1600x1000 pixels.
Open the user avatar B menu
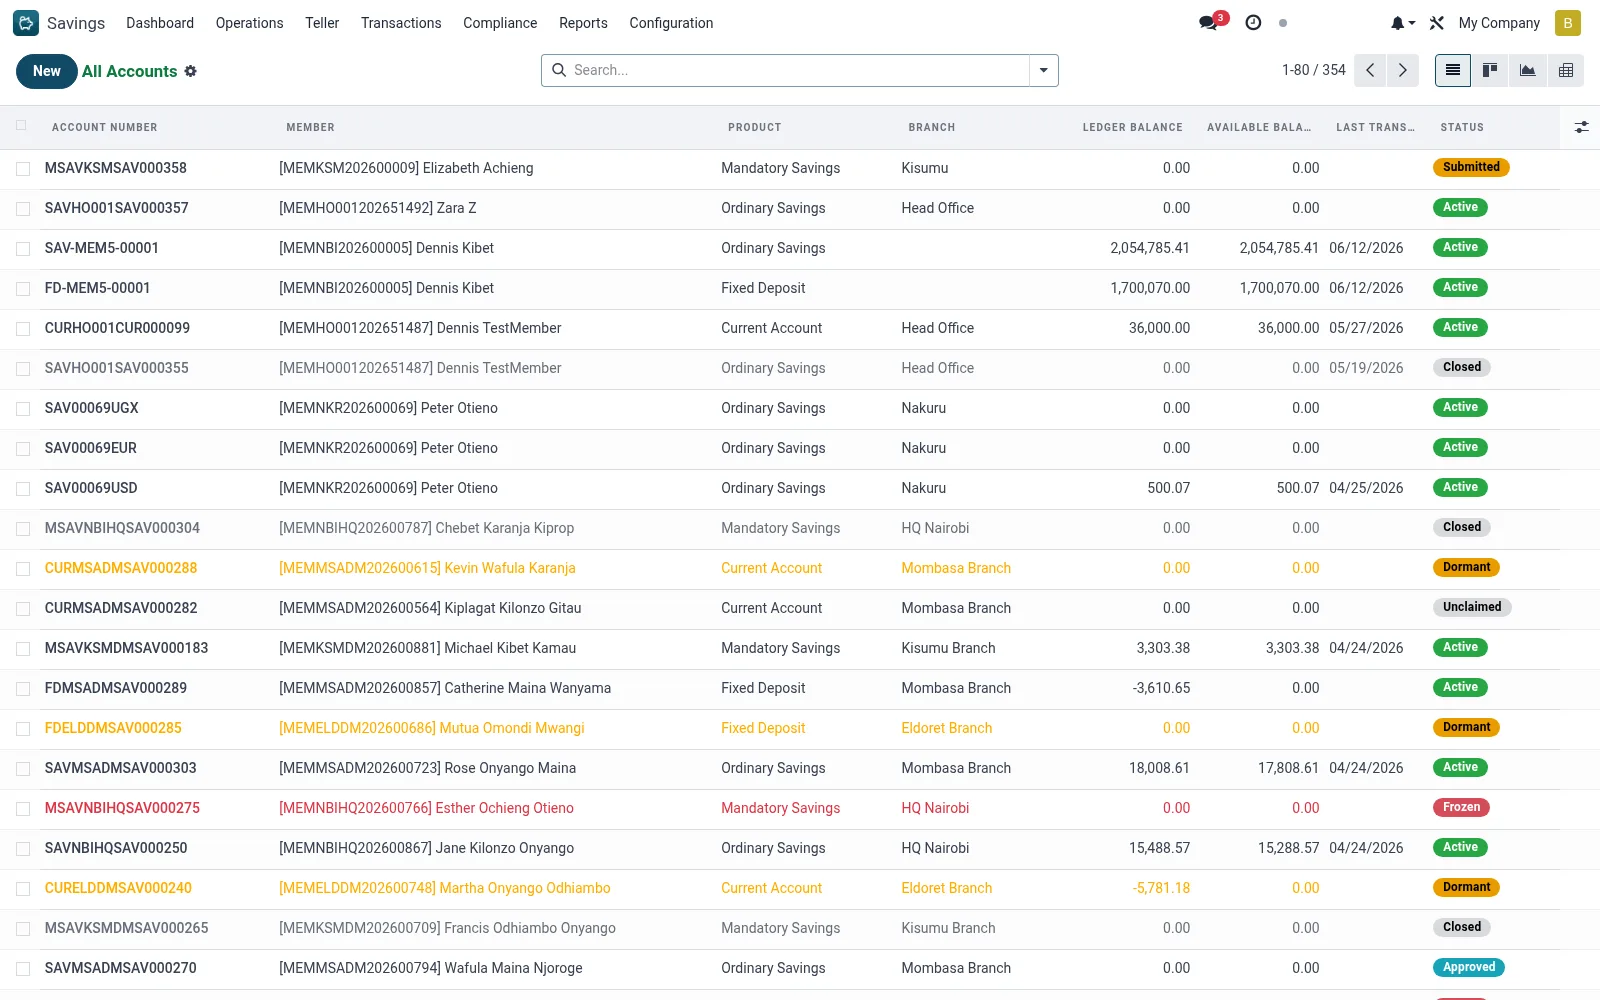(1567, 23)
